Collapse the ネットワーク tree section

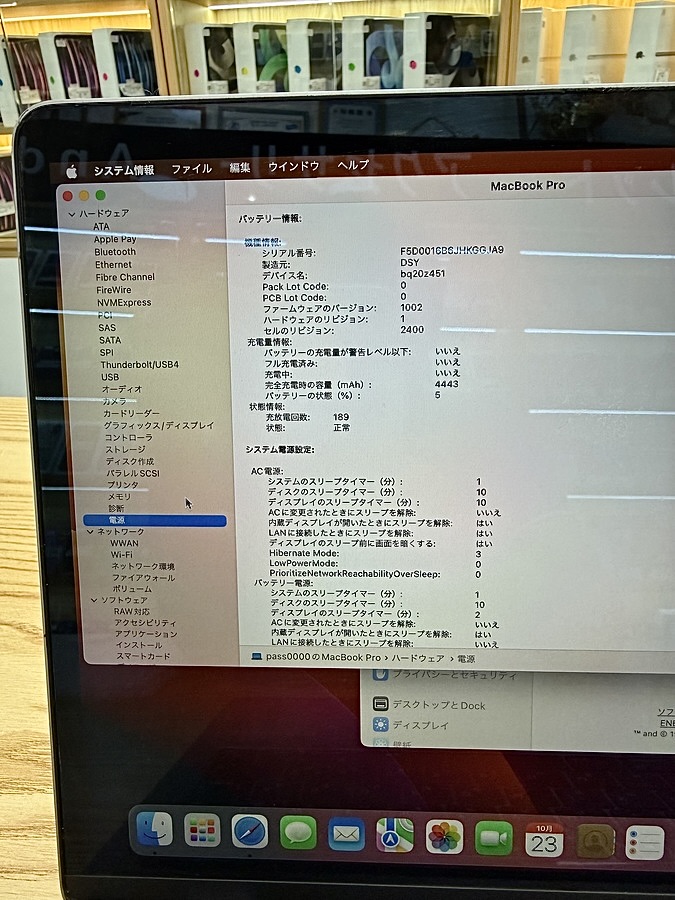click(90, 532)
